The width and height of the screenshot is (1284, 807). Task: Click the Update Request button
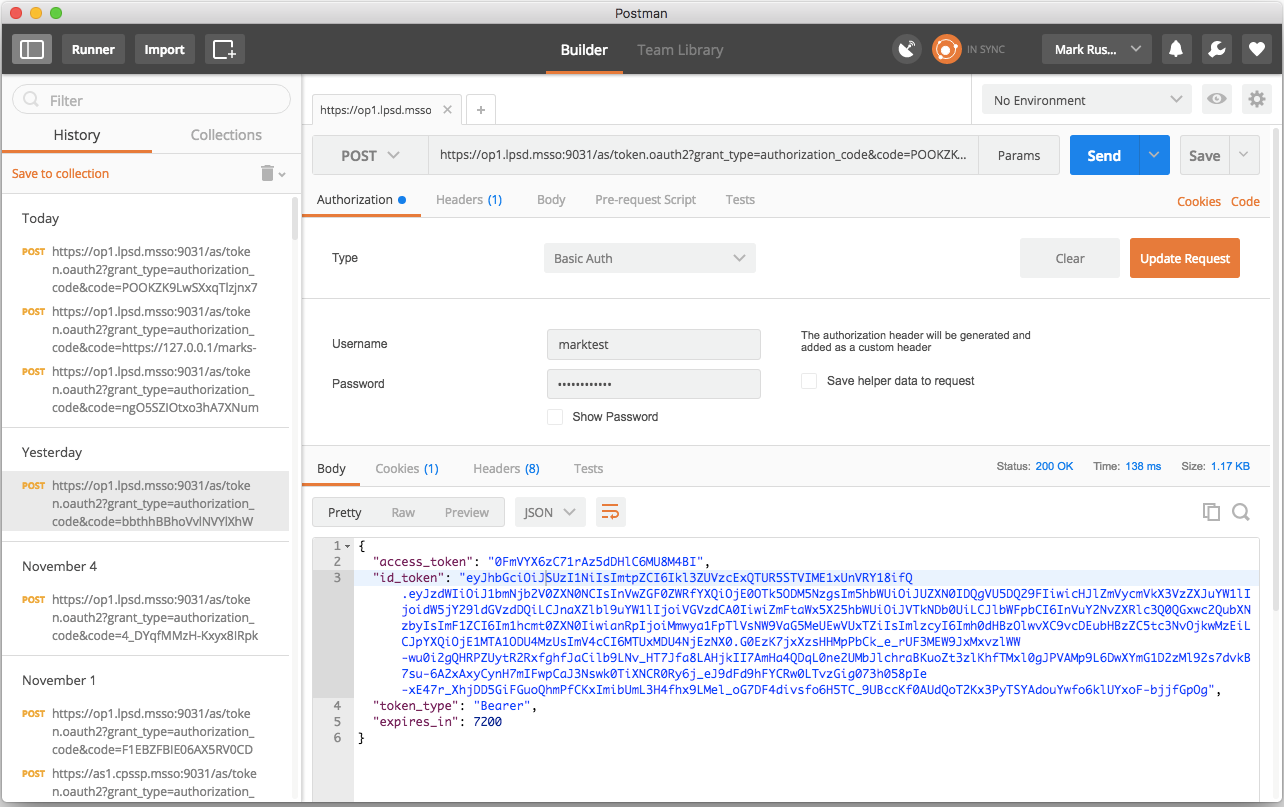1185,258
